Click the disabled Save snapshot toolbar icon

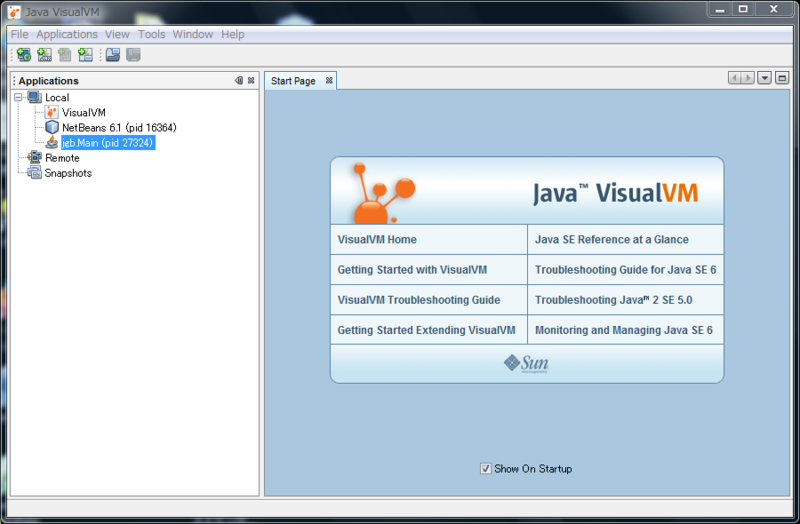click(x=133, y=55)
